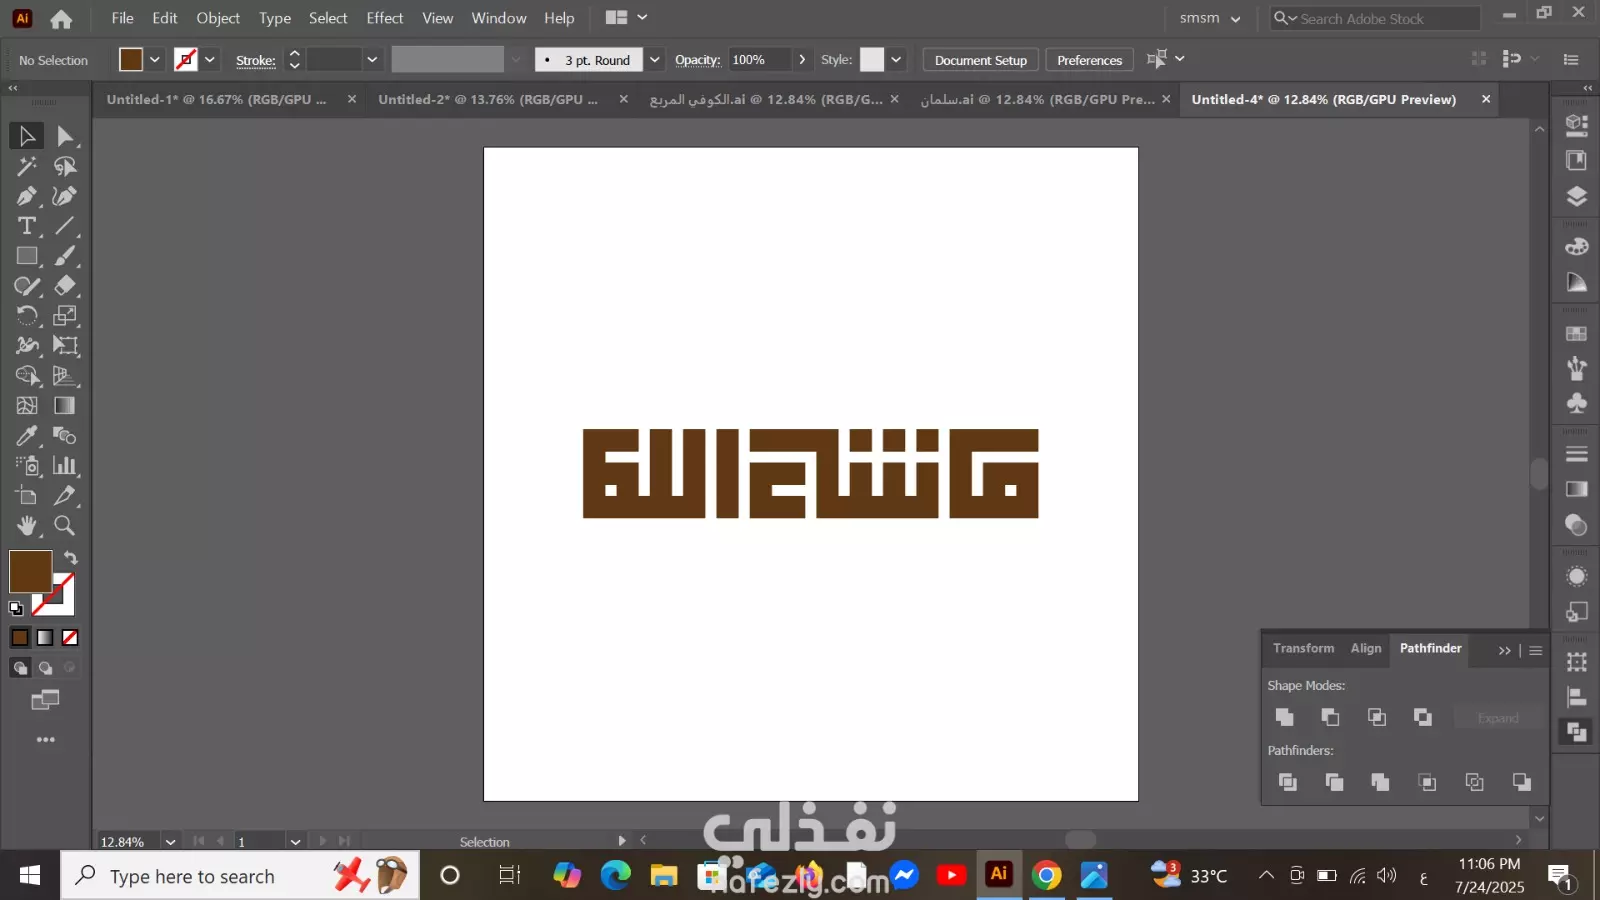
Task: Click the Document Setup button
Action: (x=981, y=60)
